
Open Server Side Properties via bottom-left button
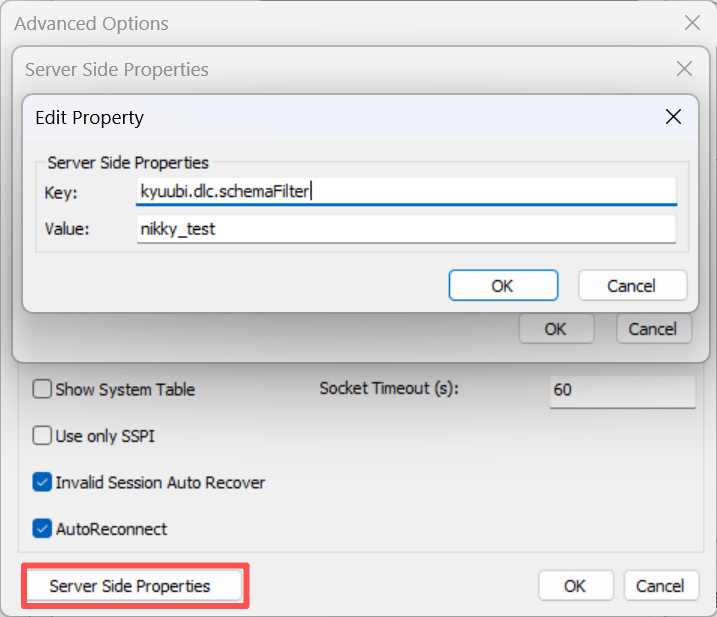(130, 586)
